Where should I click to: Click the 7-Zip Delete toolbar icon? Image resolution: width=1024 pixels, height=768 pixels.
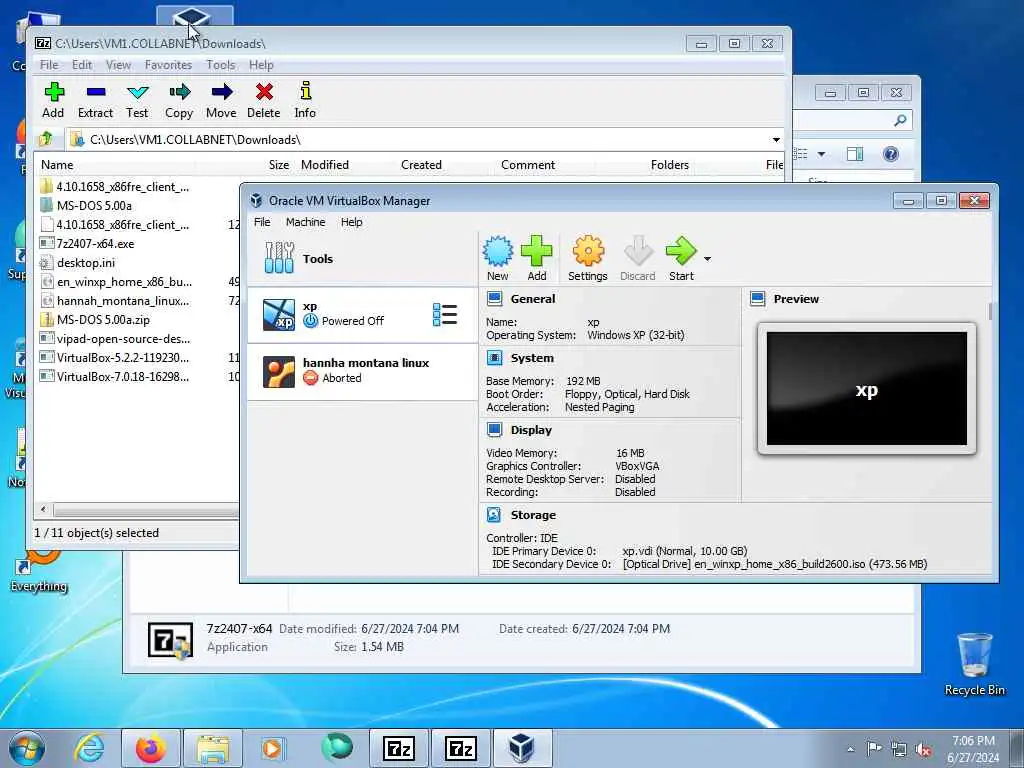264,99
